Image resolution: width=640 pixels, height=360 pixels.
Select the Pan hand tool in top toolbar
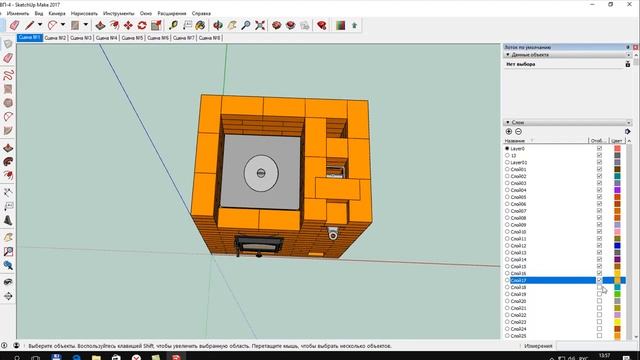232,25
